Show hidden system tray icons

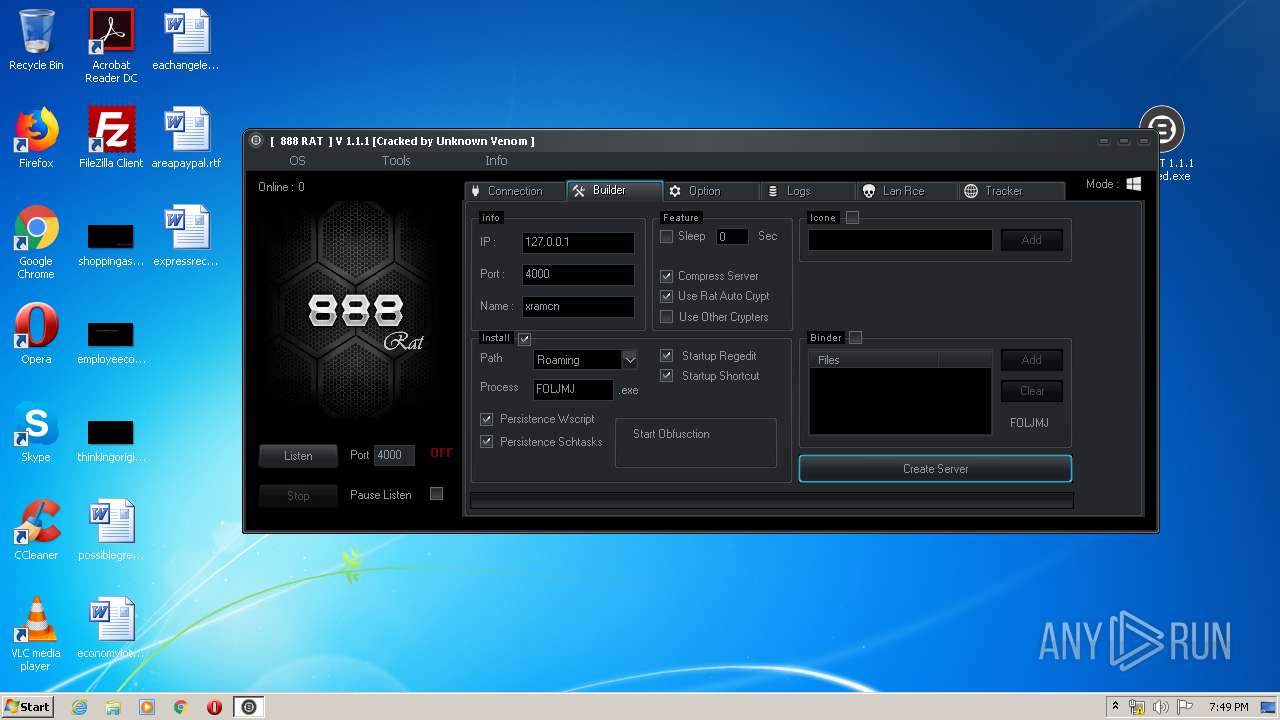click(1115, 707)
